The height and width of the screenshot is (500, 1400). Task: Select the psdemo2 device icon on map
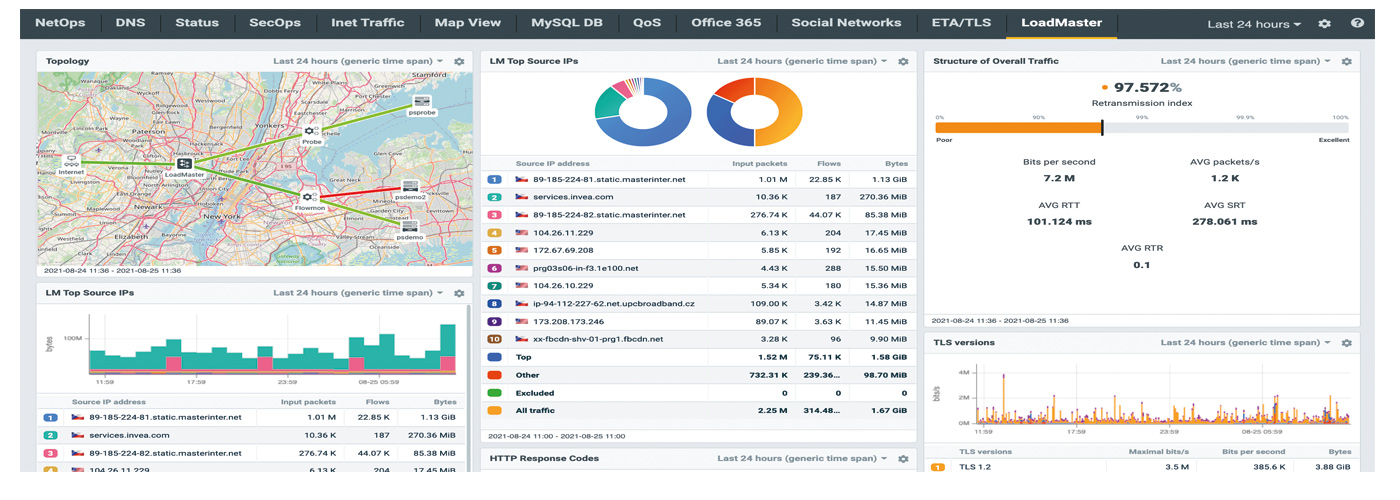click(x=410, y=186)
